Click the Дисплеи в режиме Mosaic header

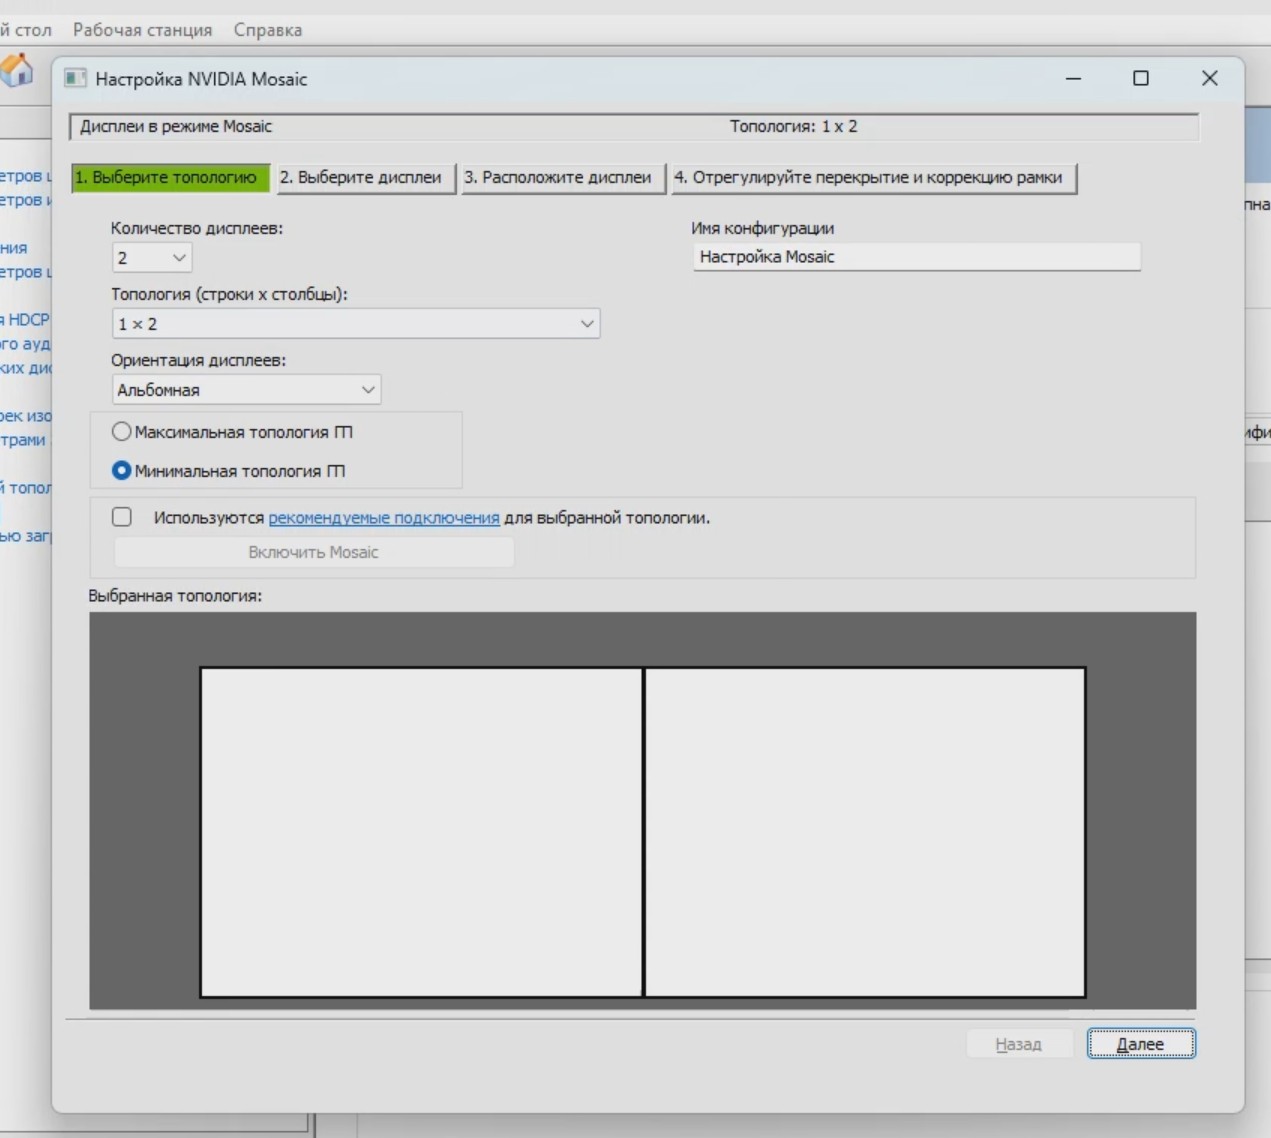[176, 127]
